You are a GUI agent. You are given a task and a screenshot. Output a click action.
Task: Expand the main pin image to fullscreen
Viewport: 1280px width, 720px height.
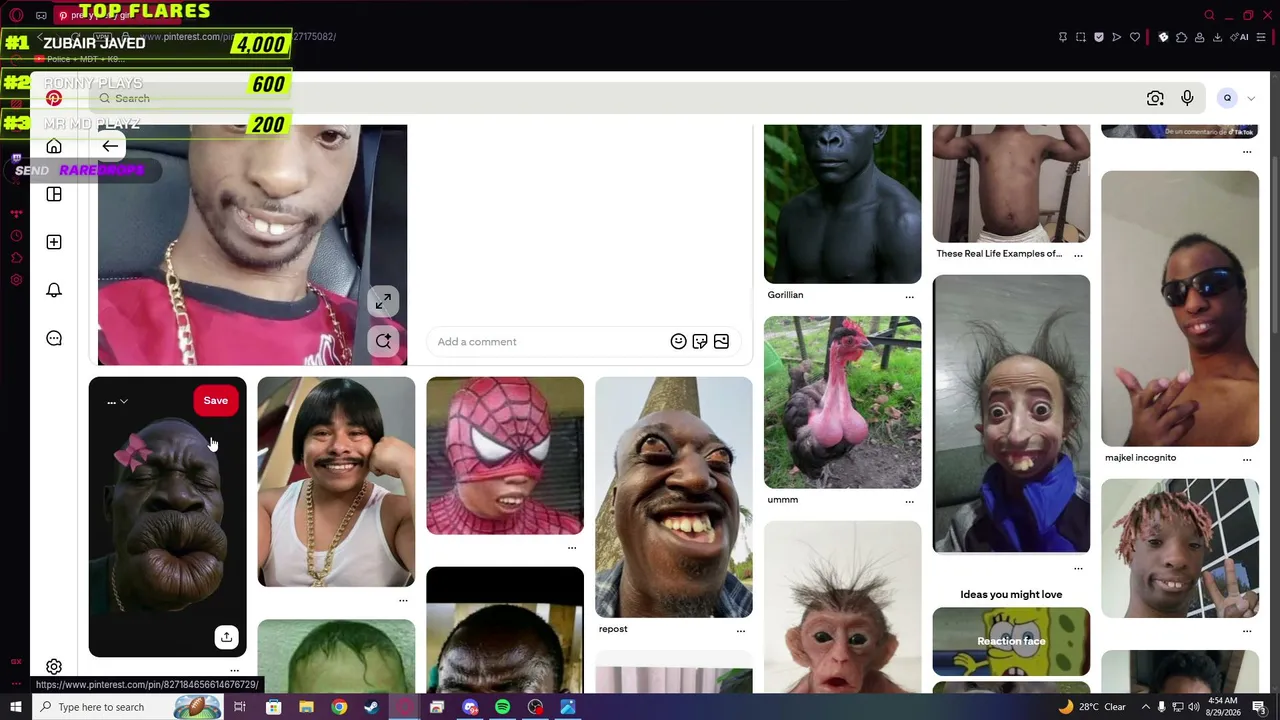tap(383, 301)
